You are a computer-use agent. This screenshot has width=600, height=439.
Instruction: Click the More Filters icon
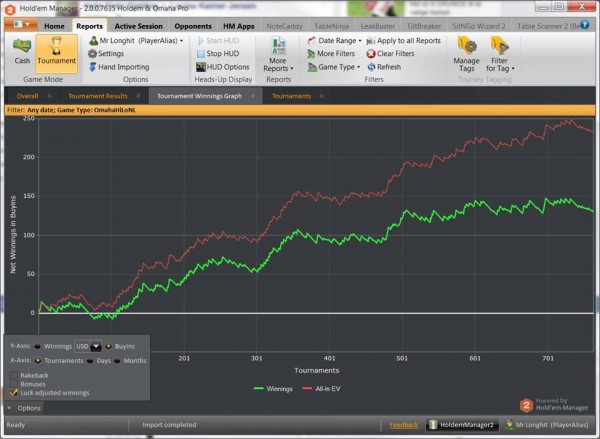[x=311, y=54]
